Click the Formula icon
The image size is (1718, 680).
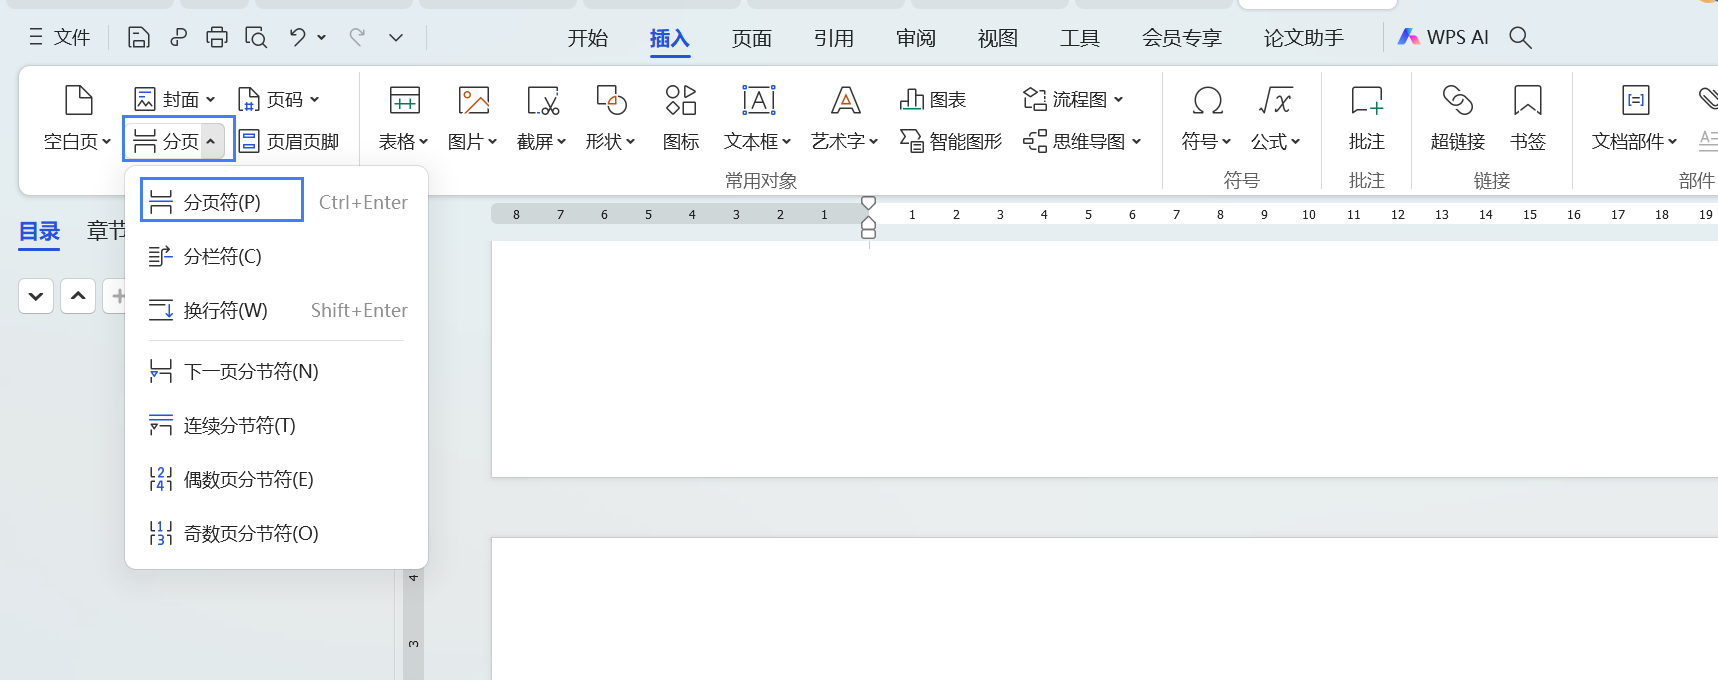[1276, 100]
